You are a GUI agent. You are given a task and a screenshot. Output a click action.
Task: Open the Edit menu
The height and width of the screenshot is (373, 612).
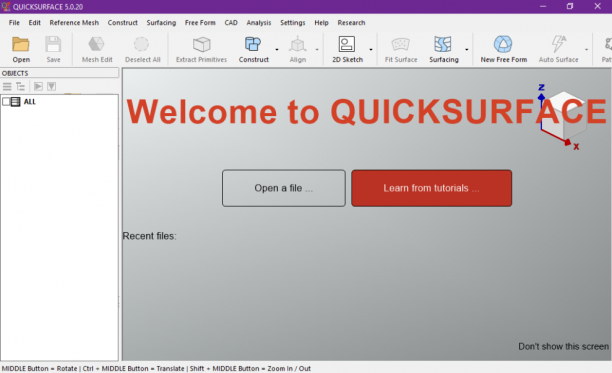(x=34, y=23)
